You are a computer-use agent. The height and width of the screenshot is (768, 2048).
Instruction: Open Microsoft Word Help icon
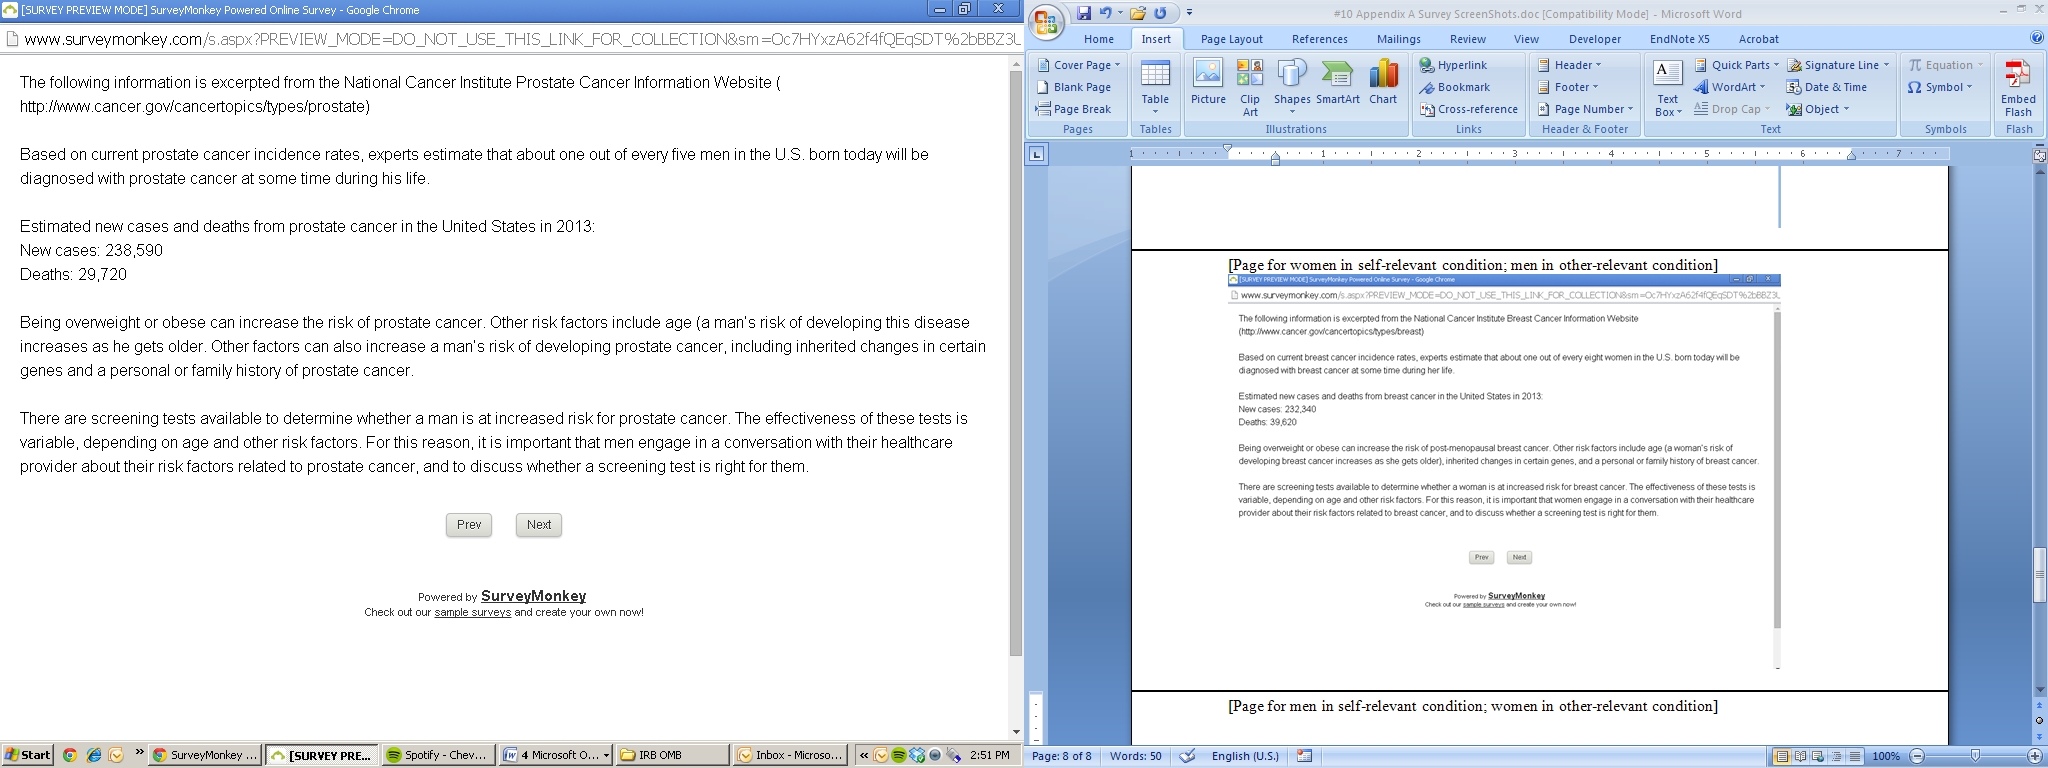(2037, 38)
